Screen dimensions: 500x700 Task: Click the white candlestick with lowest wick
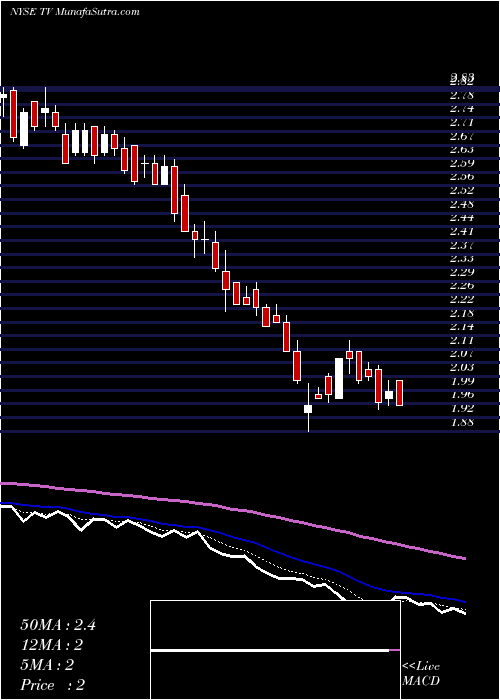pos(308,408)
